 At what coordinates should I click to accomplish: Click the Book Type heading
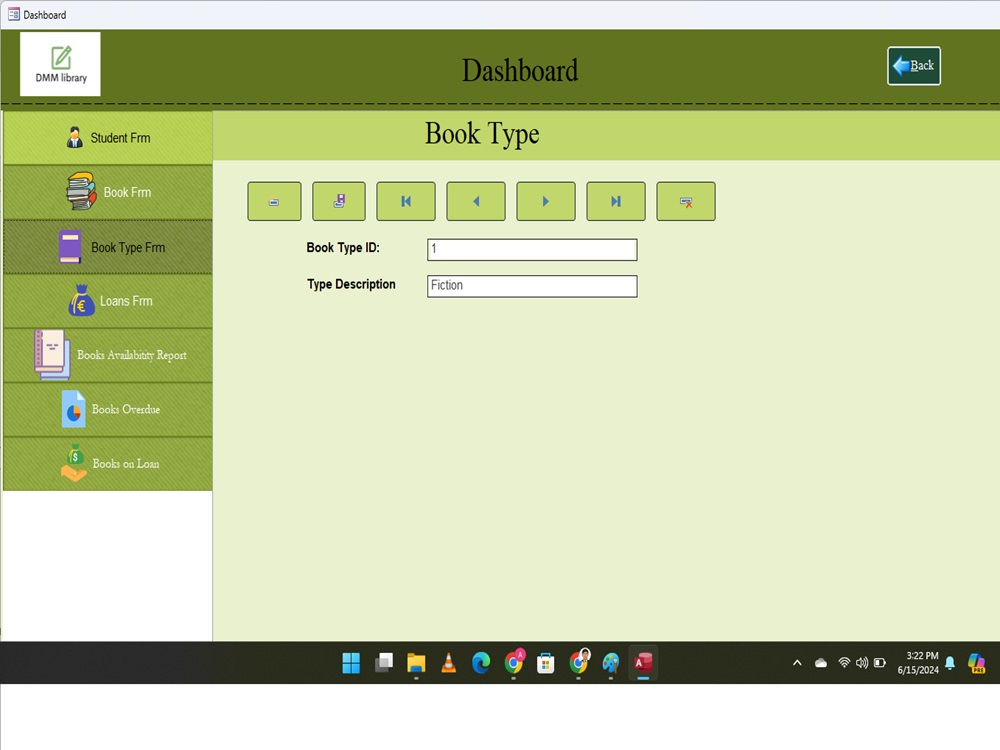482,134
